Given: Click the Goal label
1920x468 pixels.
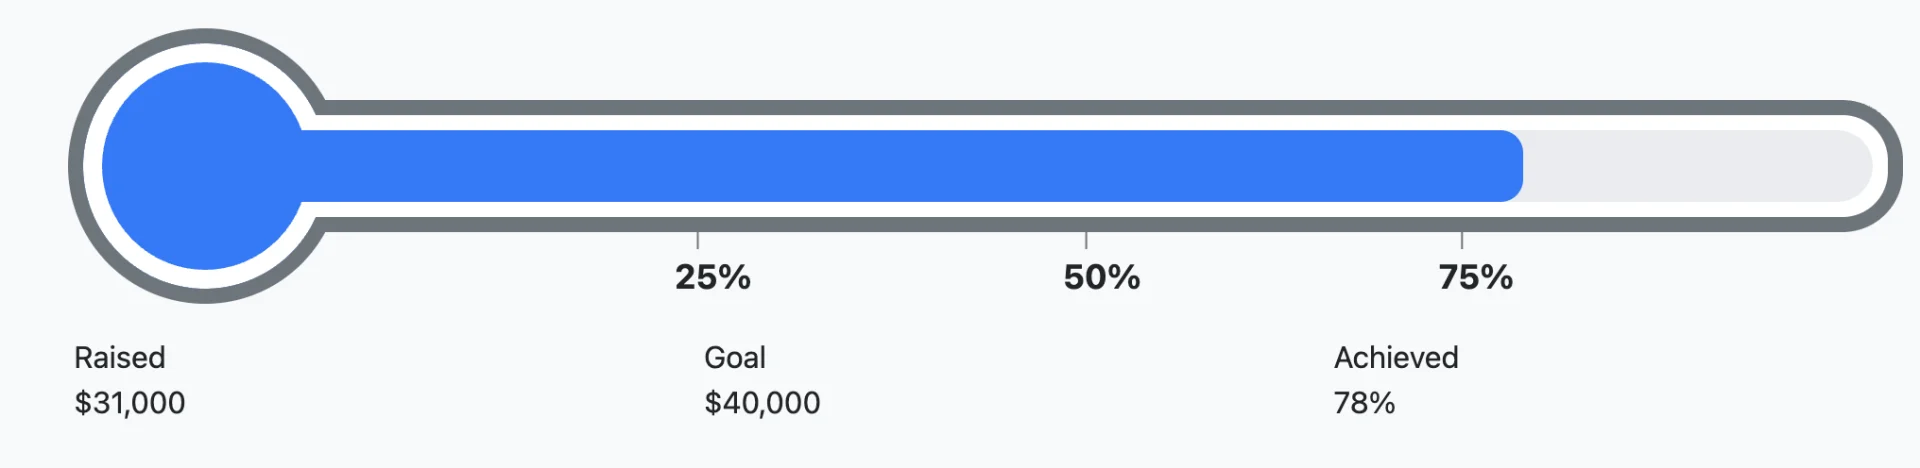Looking at the screenshot, I should [735, 357].
